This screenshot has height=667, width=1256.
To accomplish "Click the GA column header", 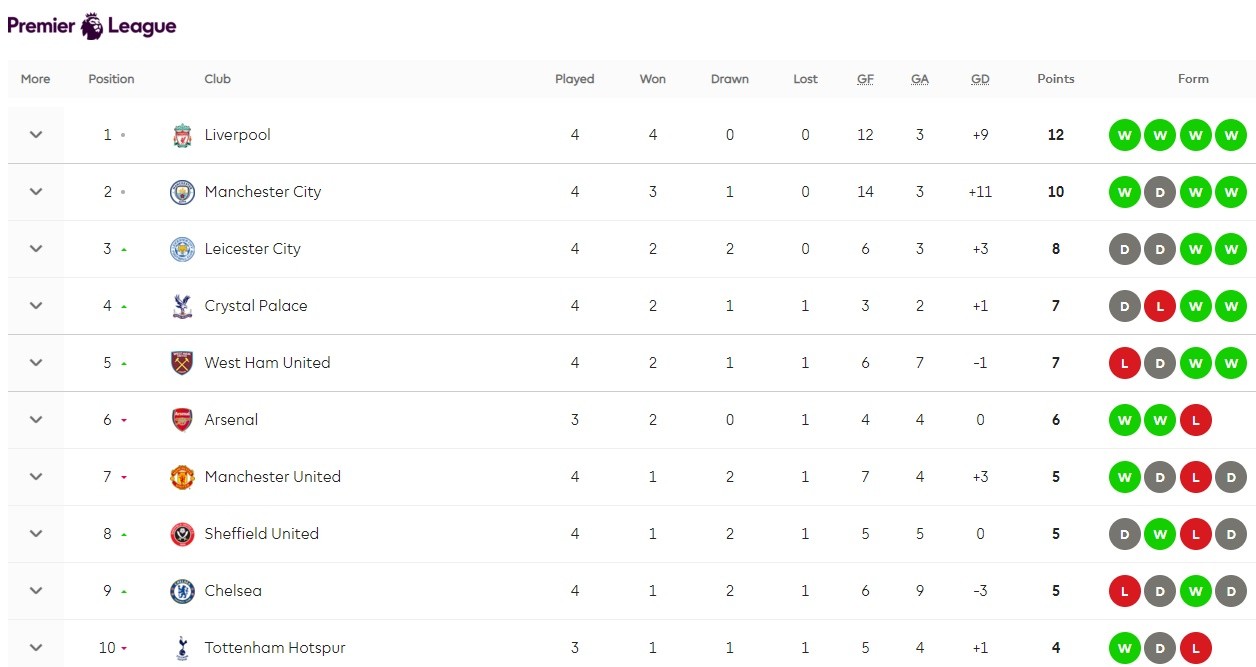I will point(920,79).
